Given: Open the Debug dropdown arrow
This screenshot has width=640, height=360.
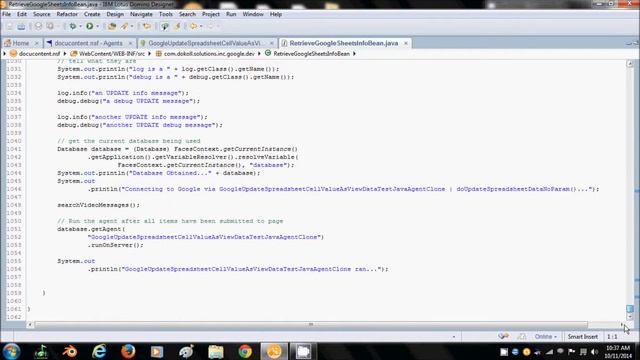Looking at the screenshot, I should [x=80, y=27].
